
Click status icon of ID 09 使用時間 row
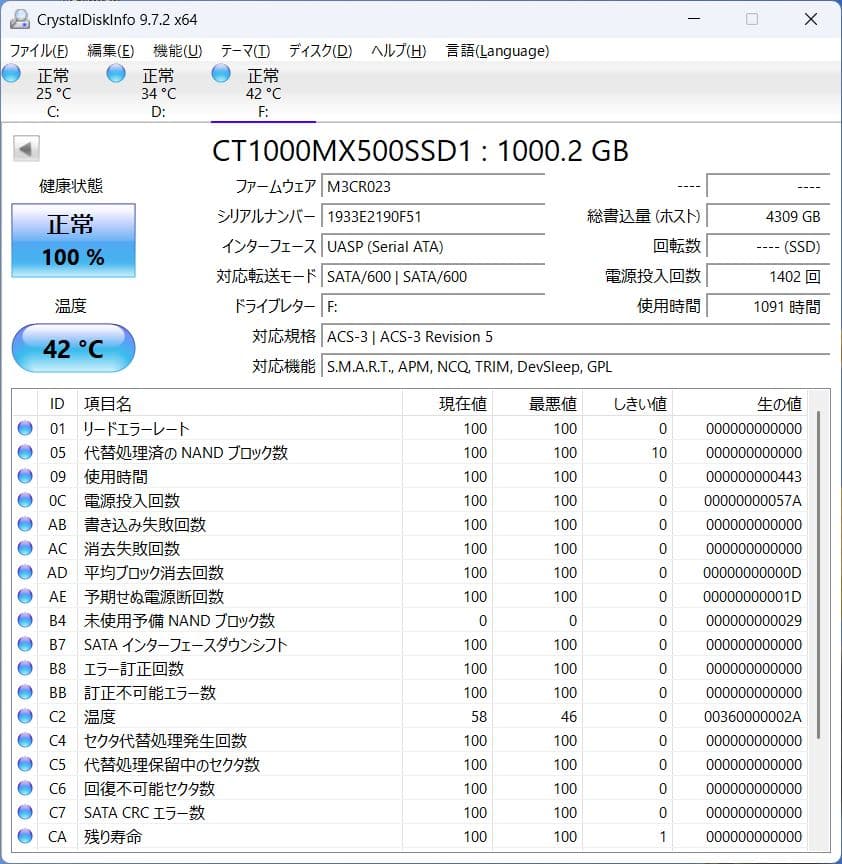pyautogui.click(x=25, y=476)
